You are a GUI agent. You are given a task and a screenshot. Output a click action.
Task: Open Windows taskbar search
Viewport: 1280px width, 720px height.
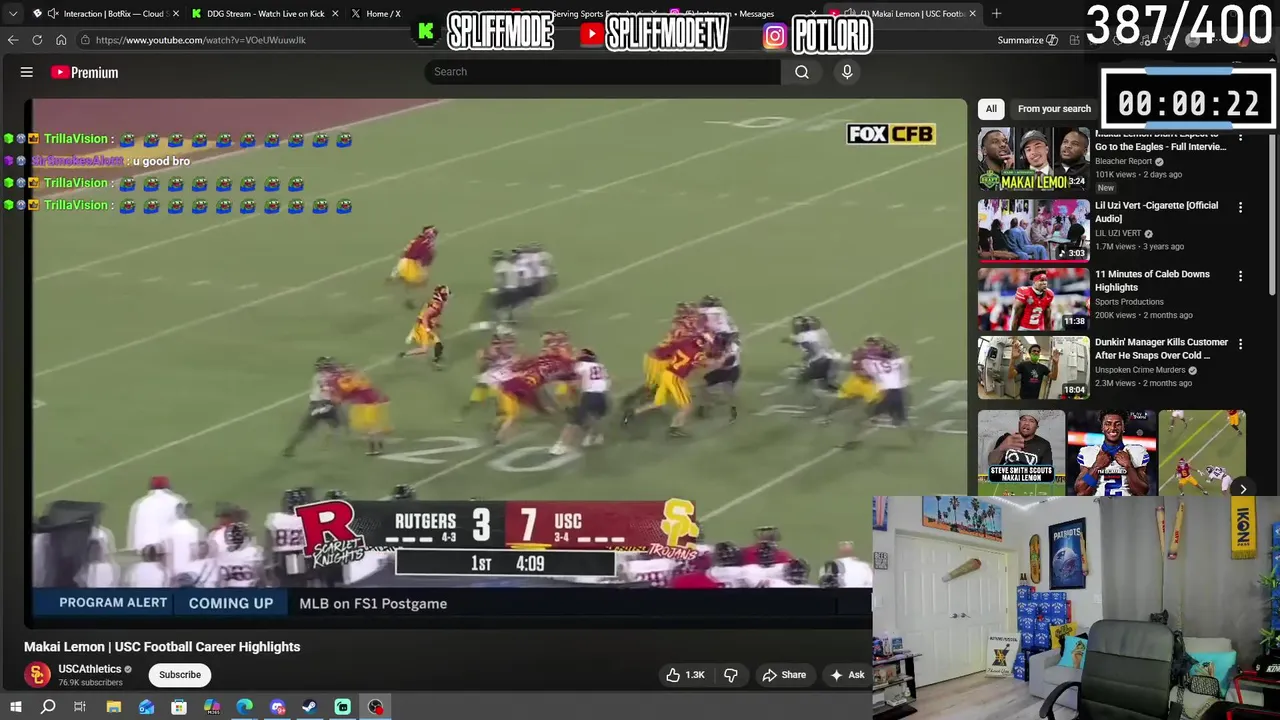48,707
